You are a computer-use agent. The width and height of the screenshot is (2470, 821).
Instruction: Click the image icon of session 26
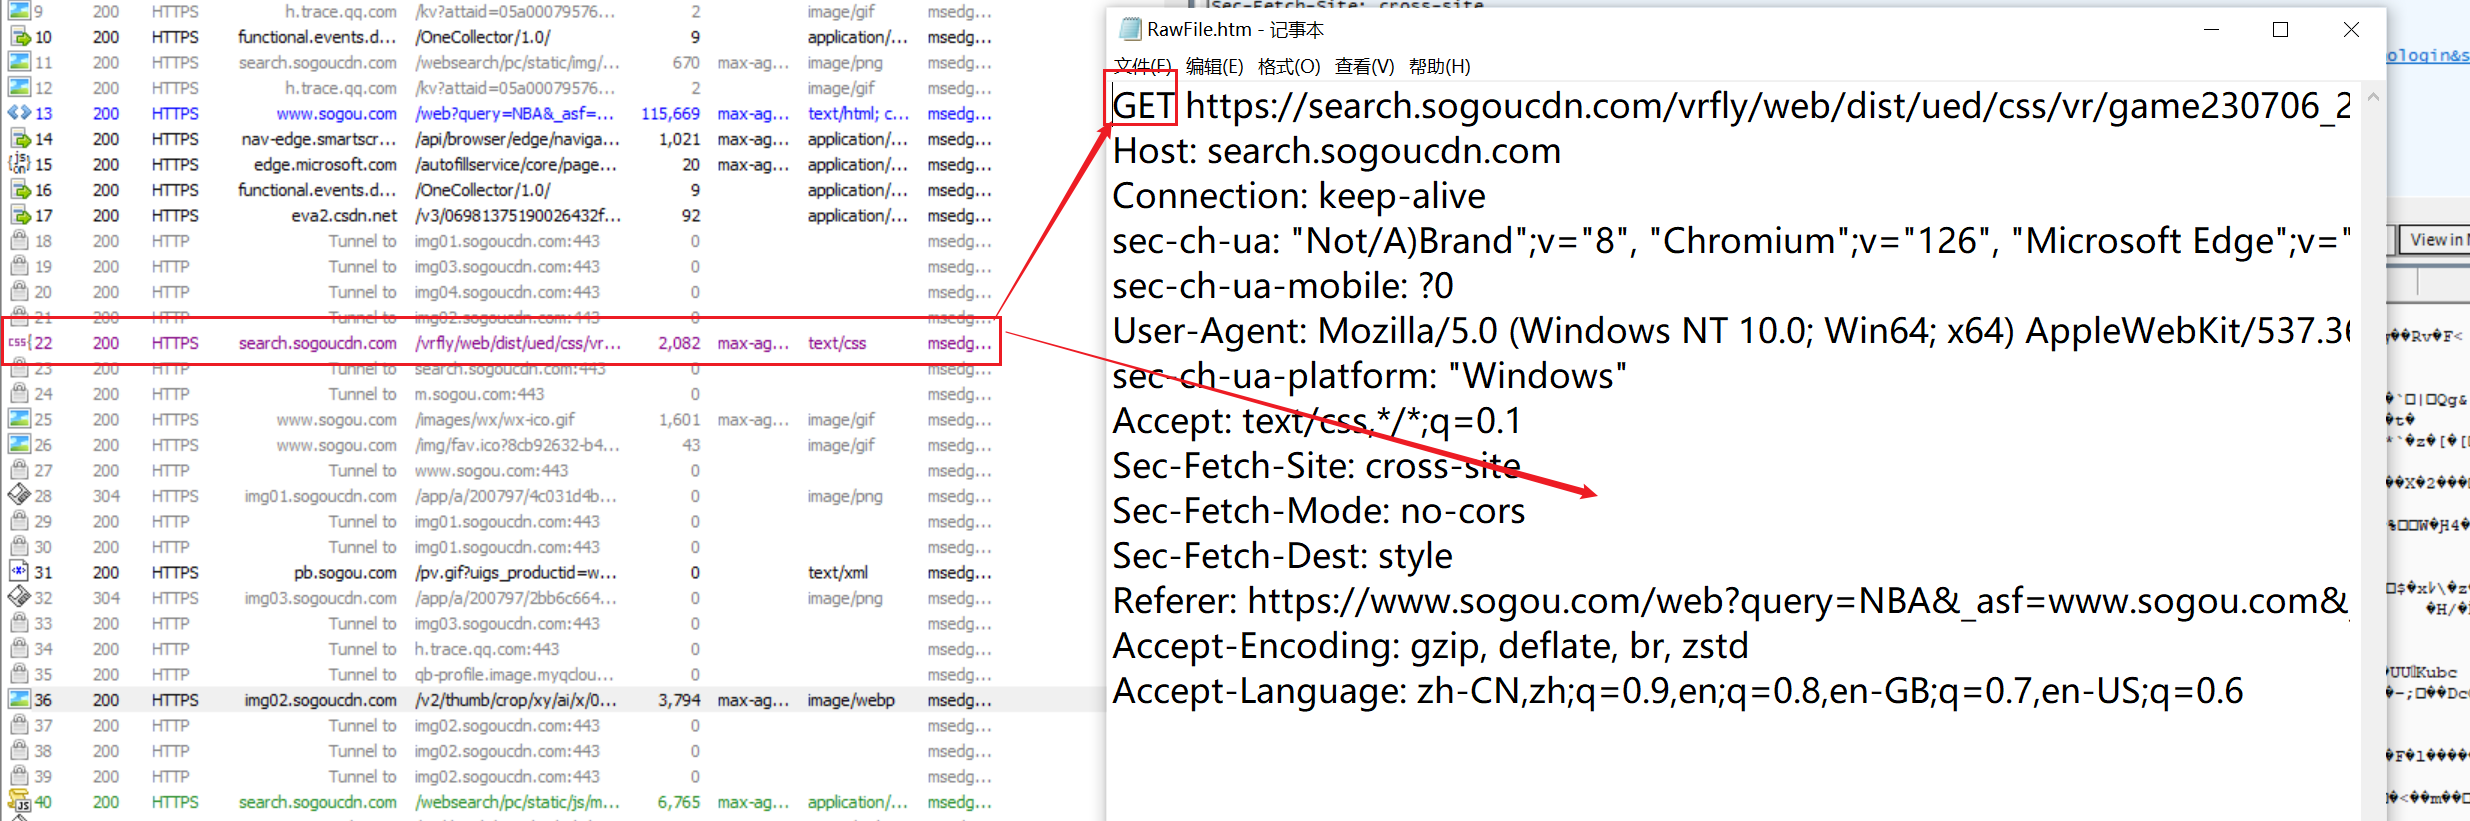(x=19, y=445)
